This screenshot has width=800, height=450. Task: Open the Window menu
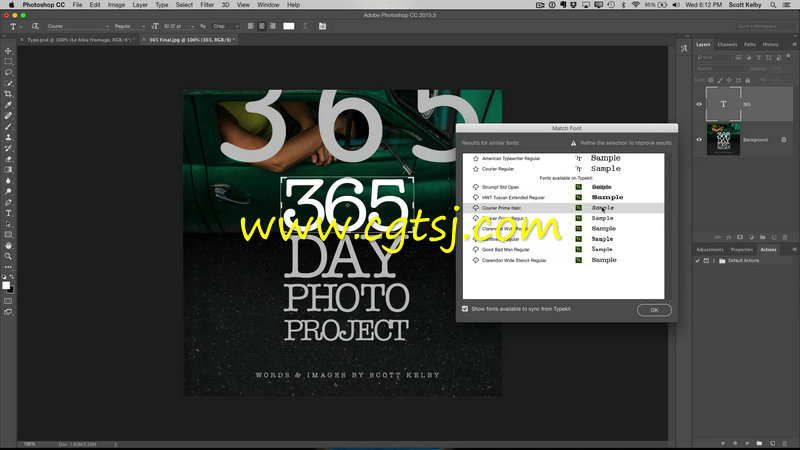click(268, 5)
